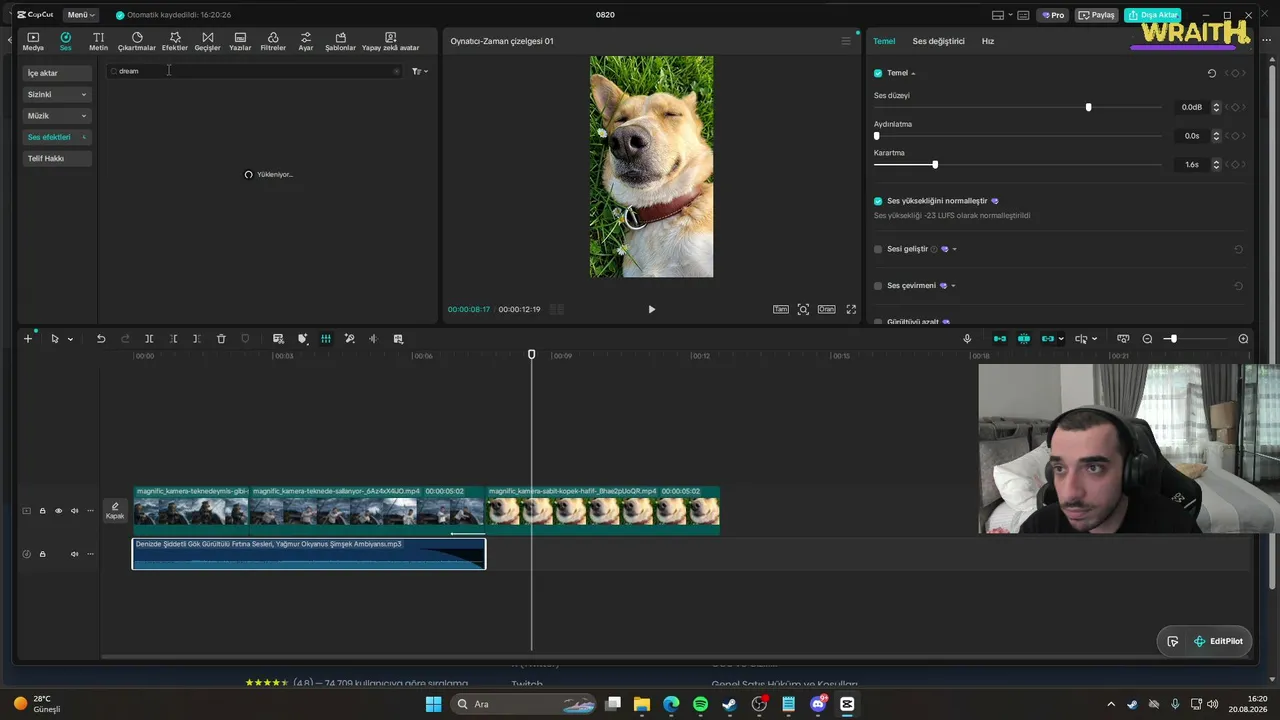This screenshot has height=720, width=1280.
Task: Toggle the Temel section checkbox
Action: pos(878,73)
